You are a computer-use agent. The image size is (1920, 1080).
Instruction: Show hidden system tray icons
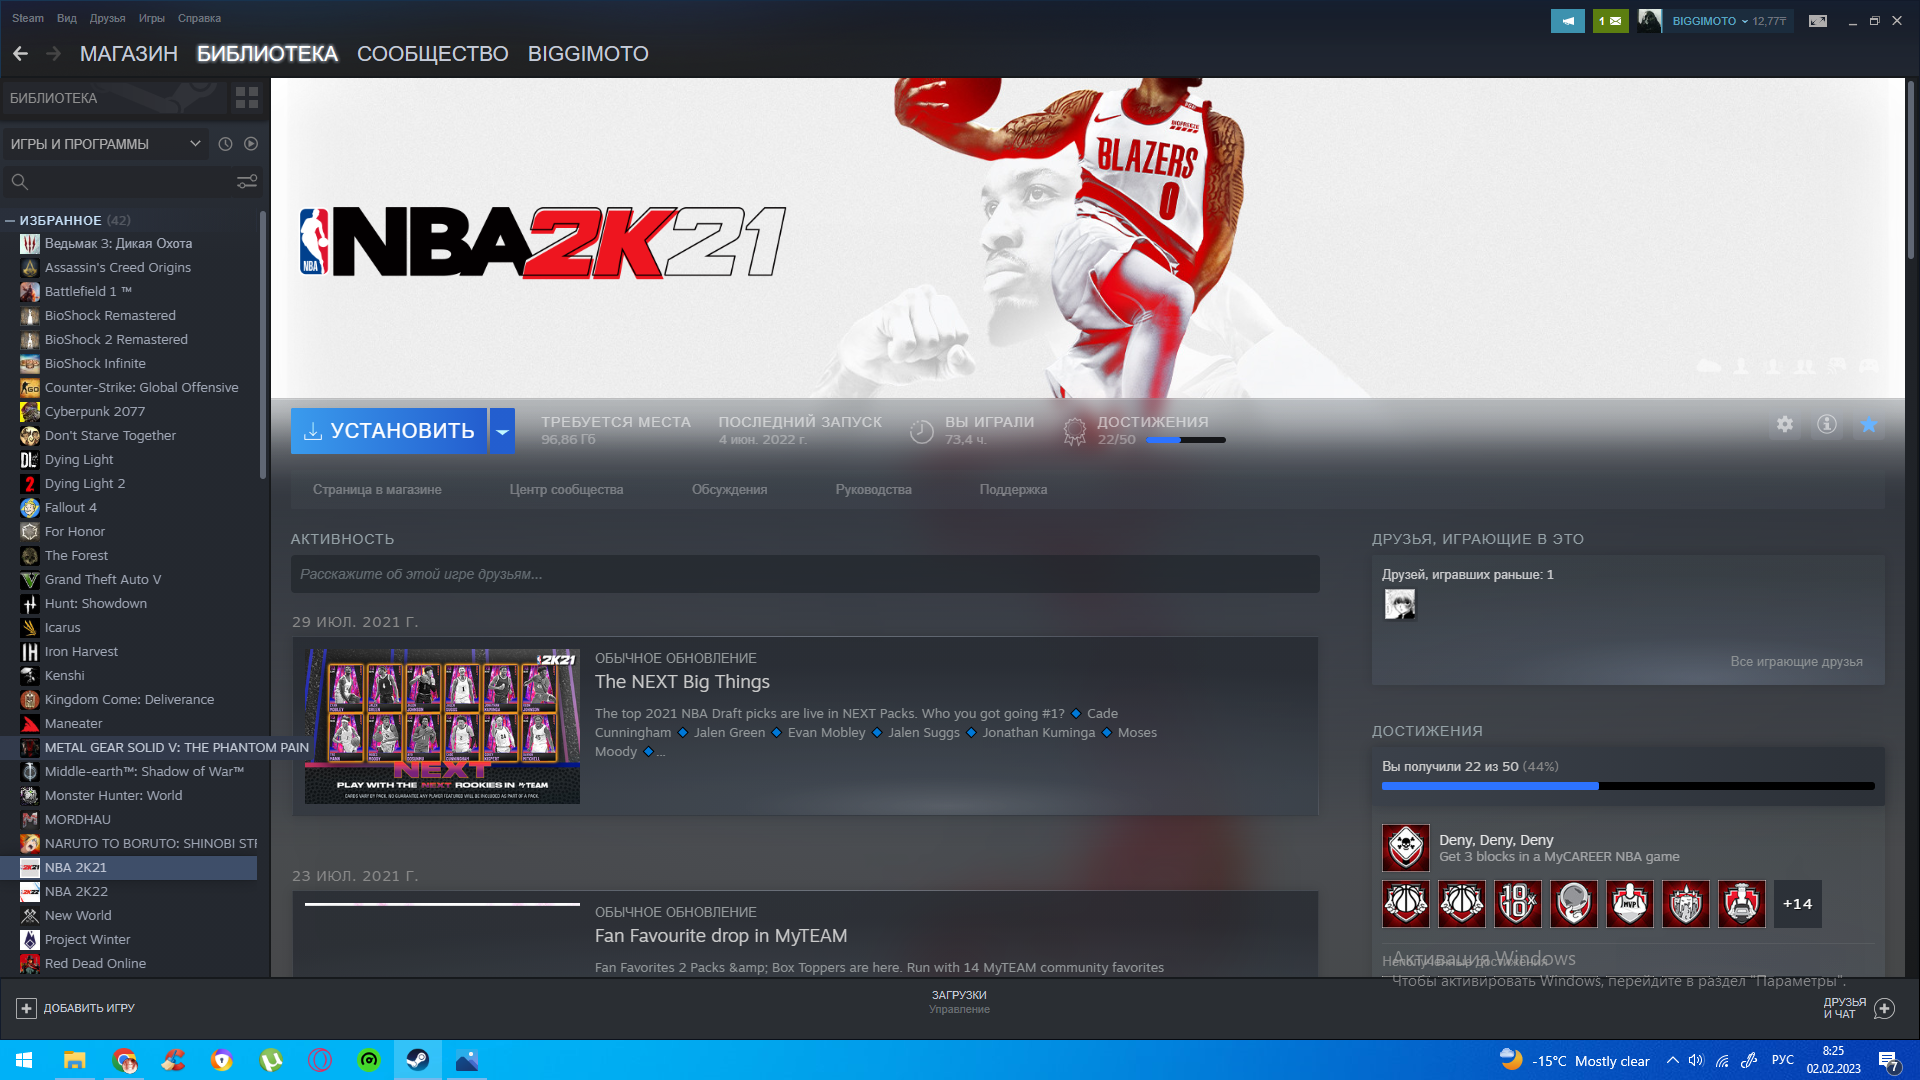click(x=1672, y=1060)
